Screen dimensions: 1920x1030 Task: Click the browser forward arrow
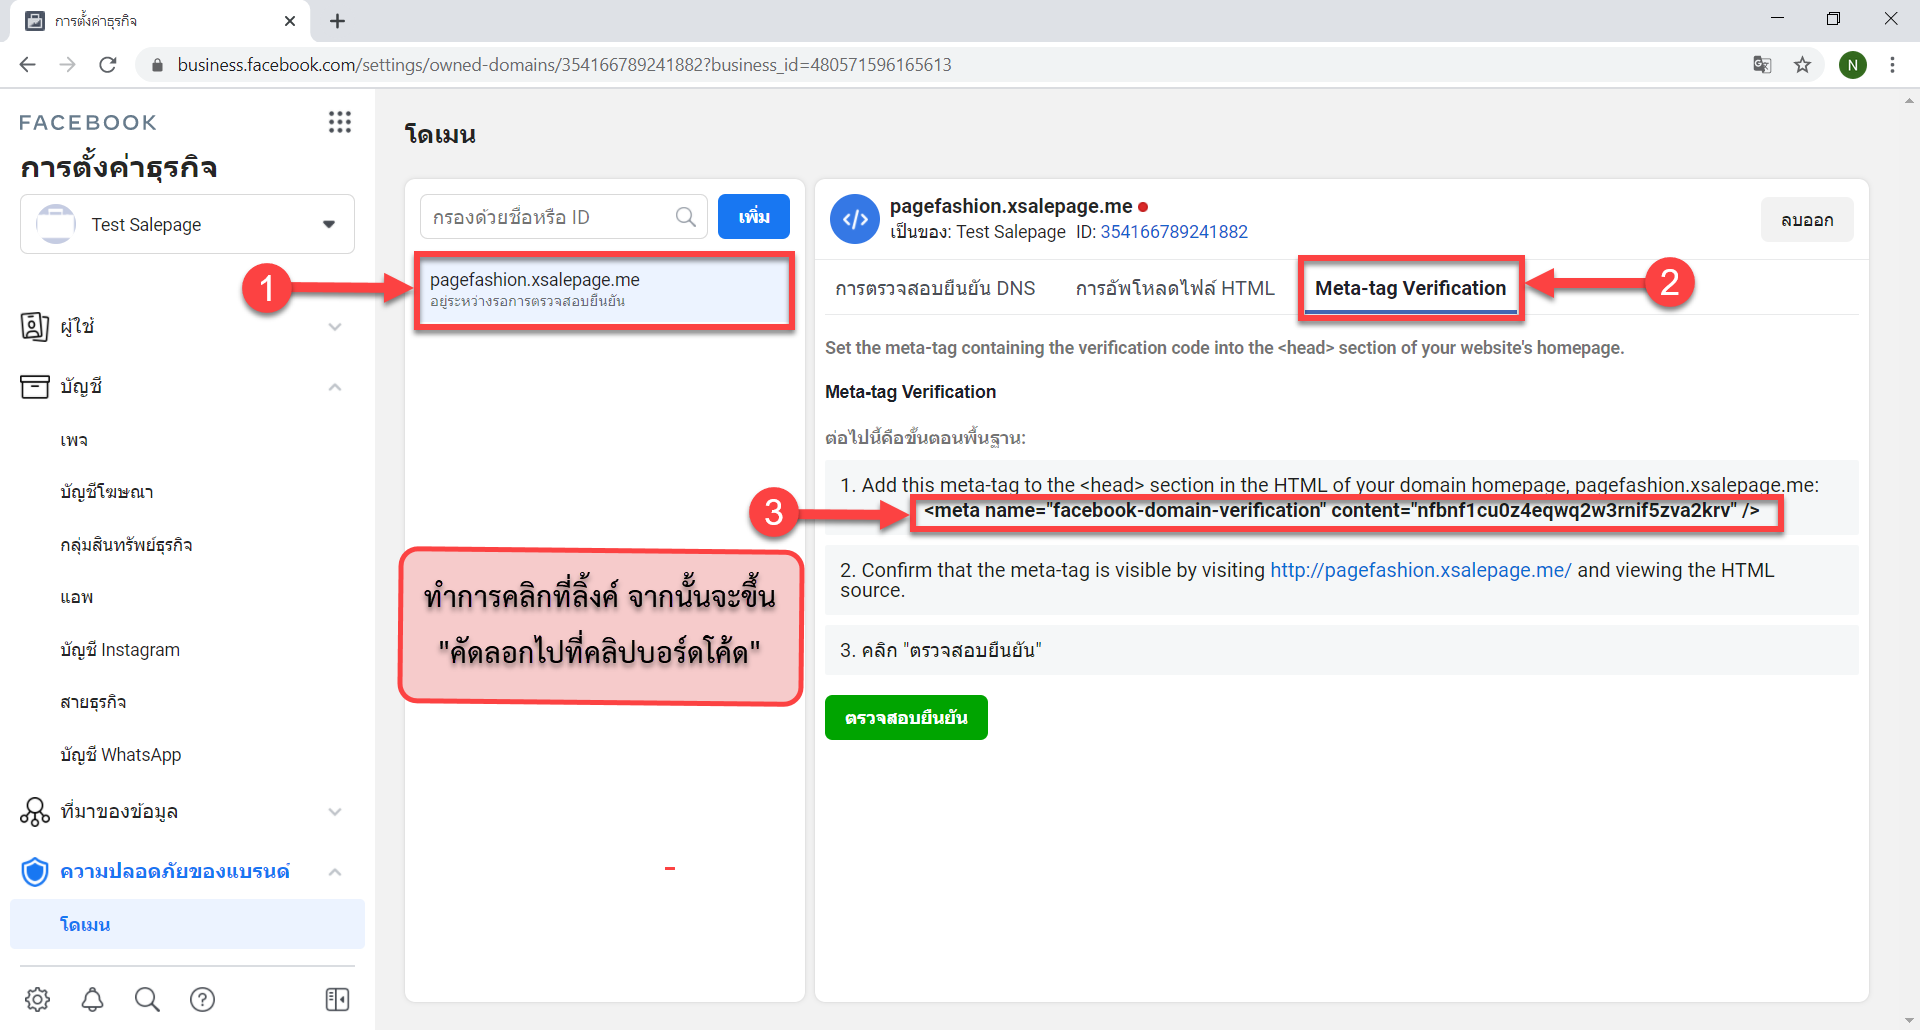tap(67, 65)
